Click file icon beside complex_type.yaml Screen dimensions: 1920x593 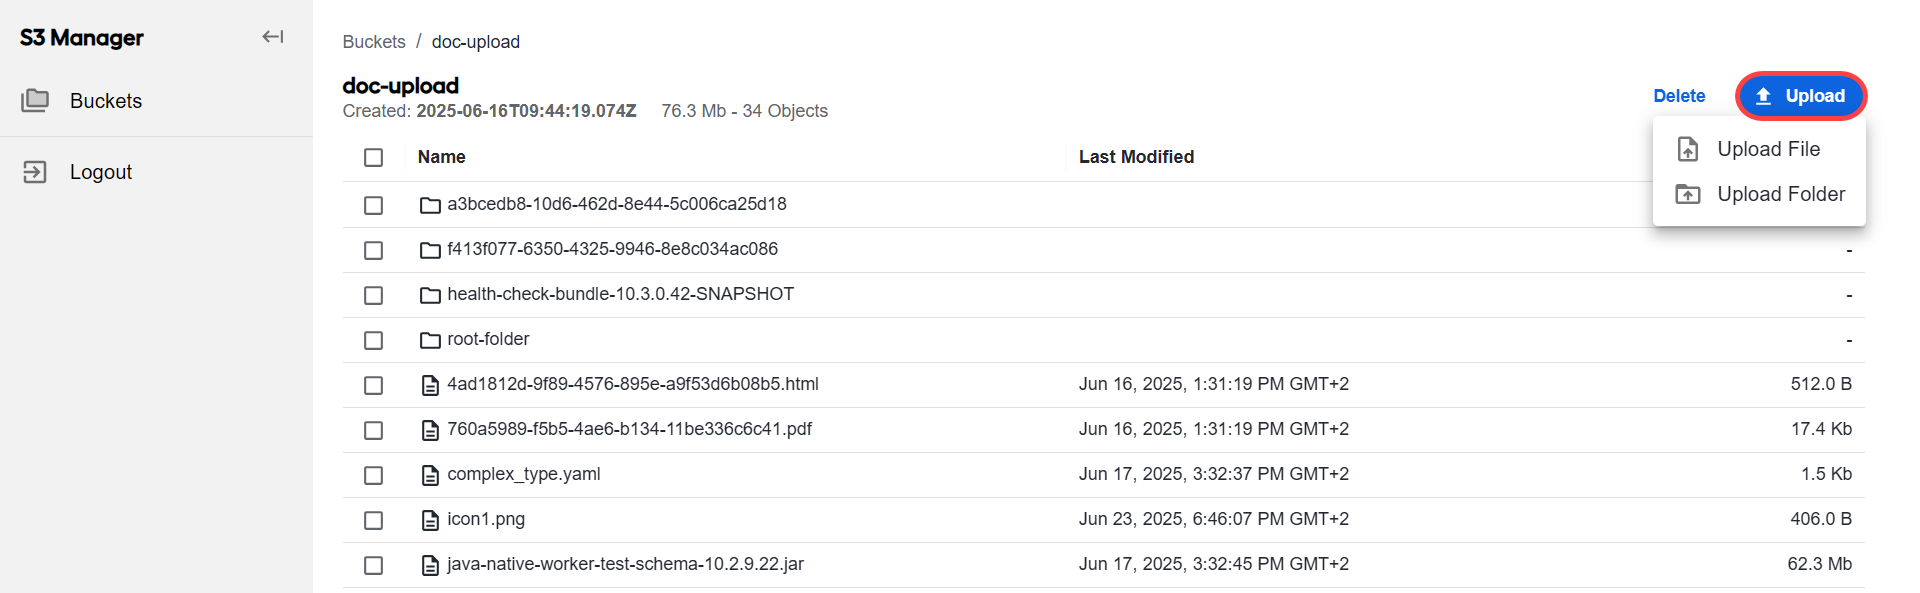[430, 475]
